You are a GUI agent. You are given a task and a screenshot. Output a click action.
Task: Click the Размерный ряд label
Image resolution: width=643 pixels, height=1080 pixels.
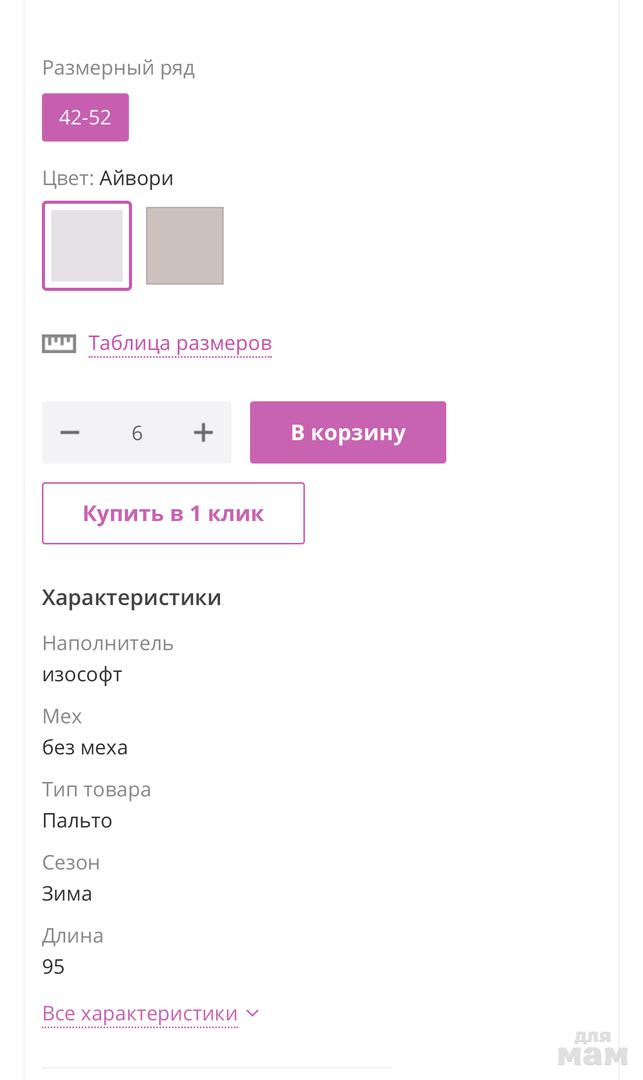118,69
